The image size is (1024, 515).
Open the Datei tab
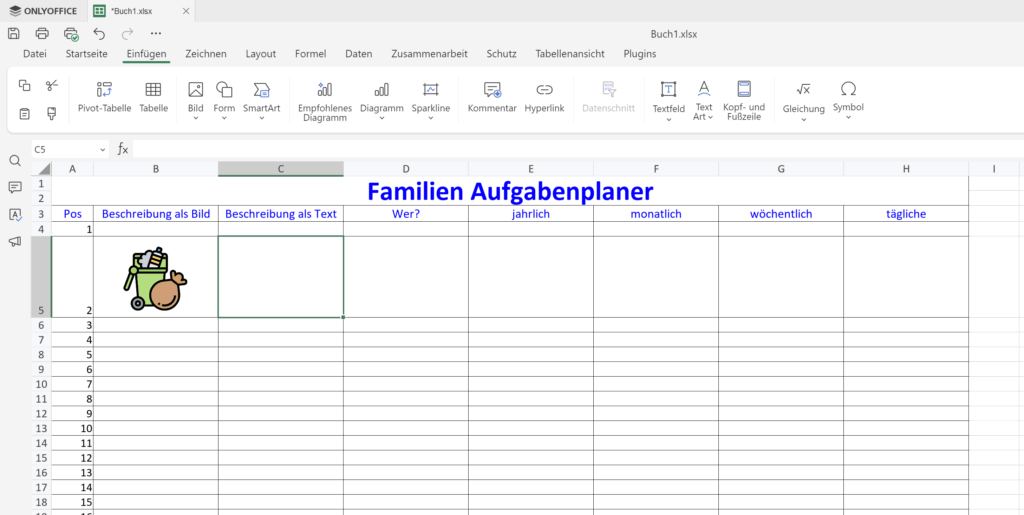(35, 54)
